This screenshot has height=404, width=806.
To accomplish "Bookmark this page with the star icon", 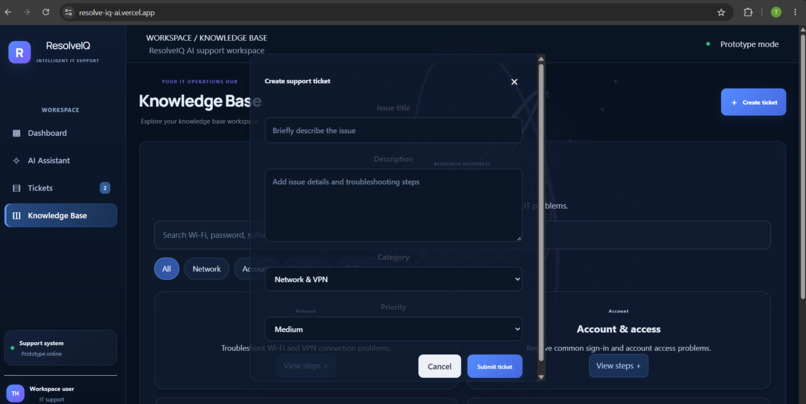I will [x=721, y=12].
